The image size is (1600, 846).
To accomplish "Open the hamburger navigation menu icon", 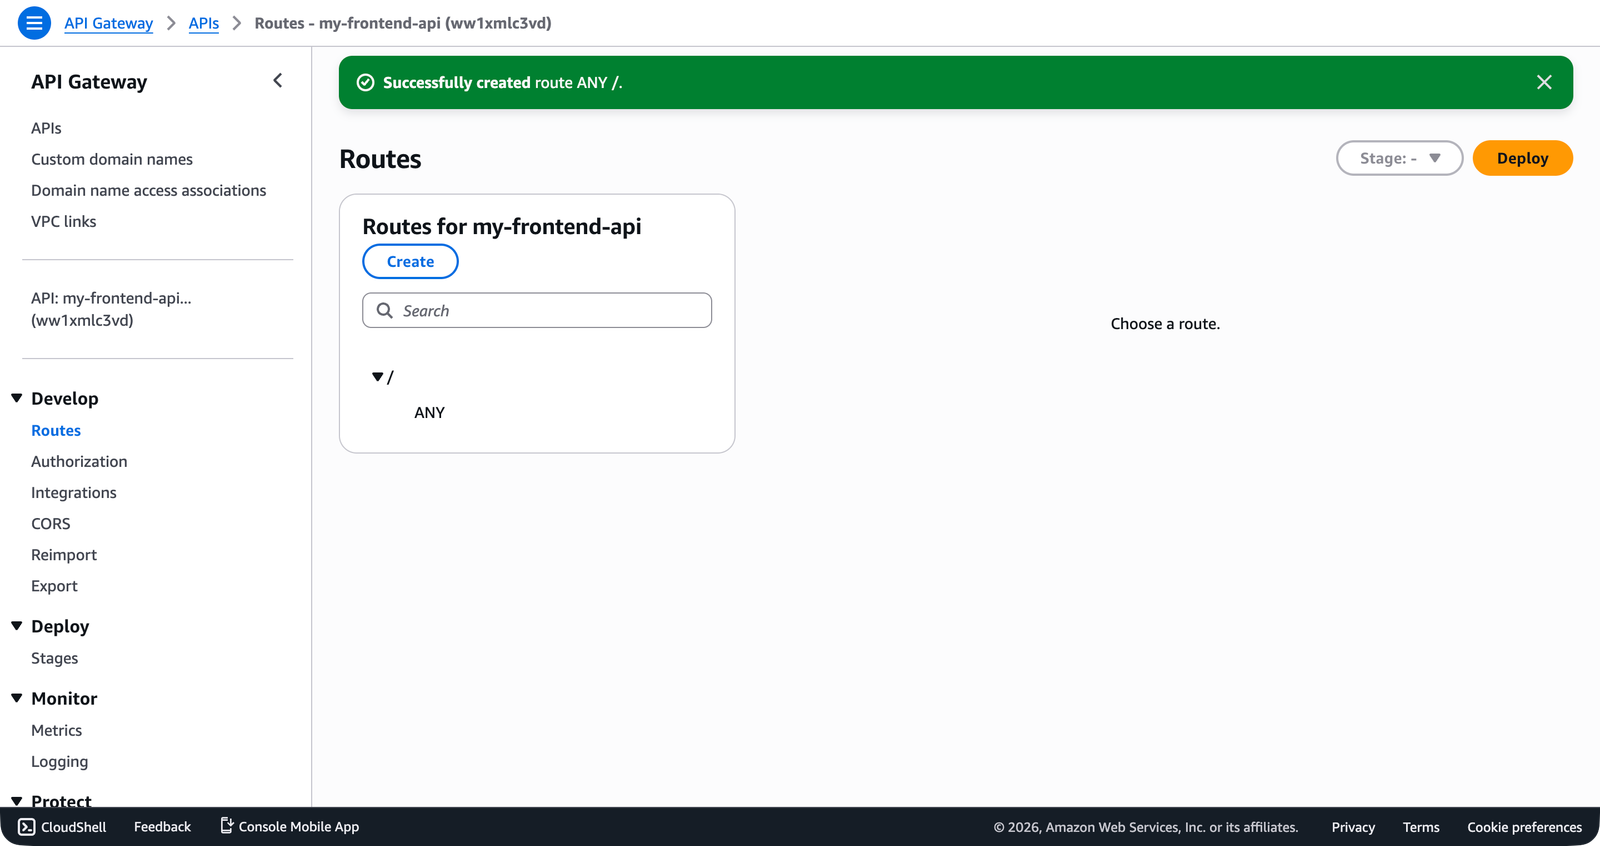I will tap(34, 23).
